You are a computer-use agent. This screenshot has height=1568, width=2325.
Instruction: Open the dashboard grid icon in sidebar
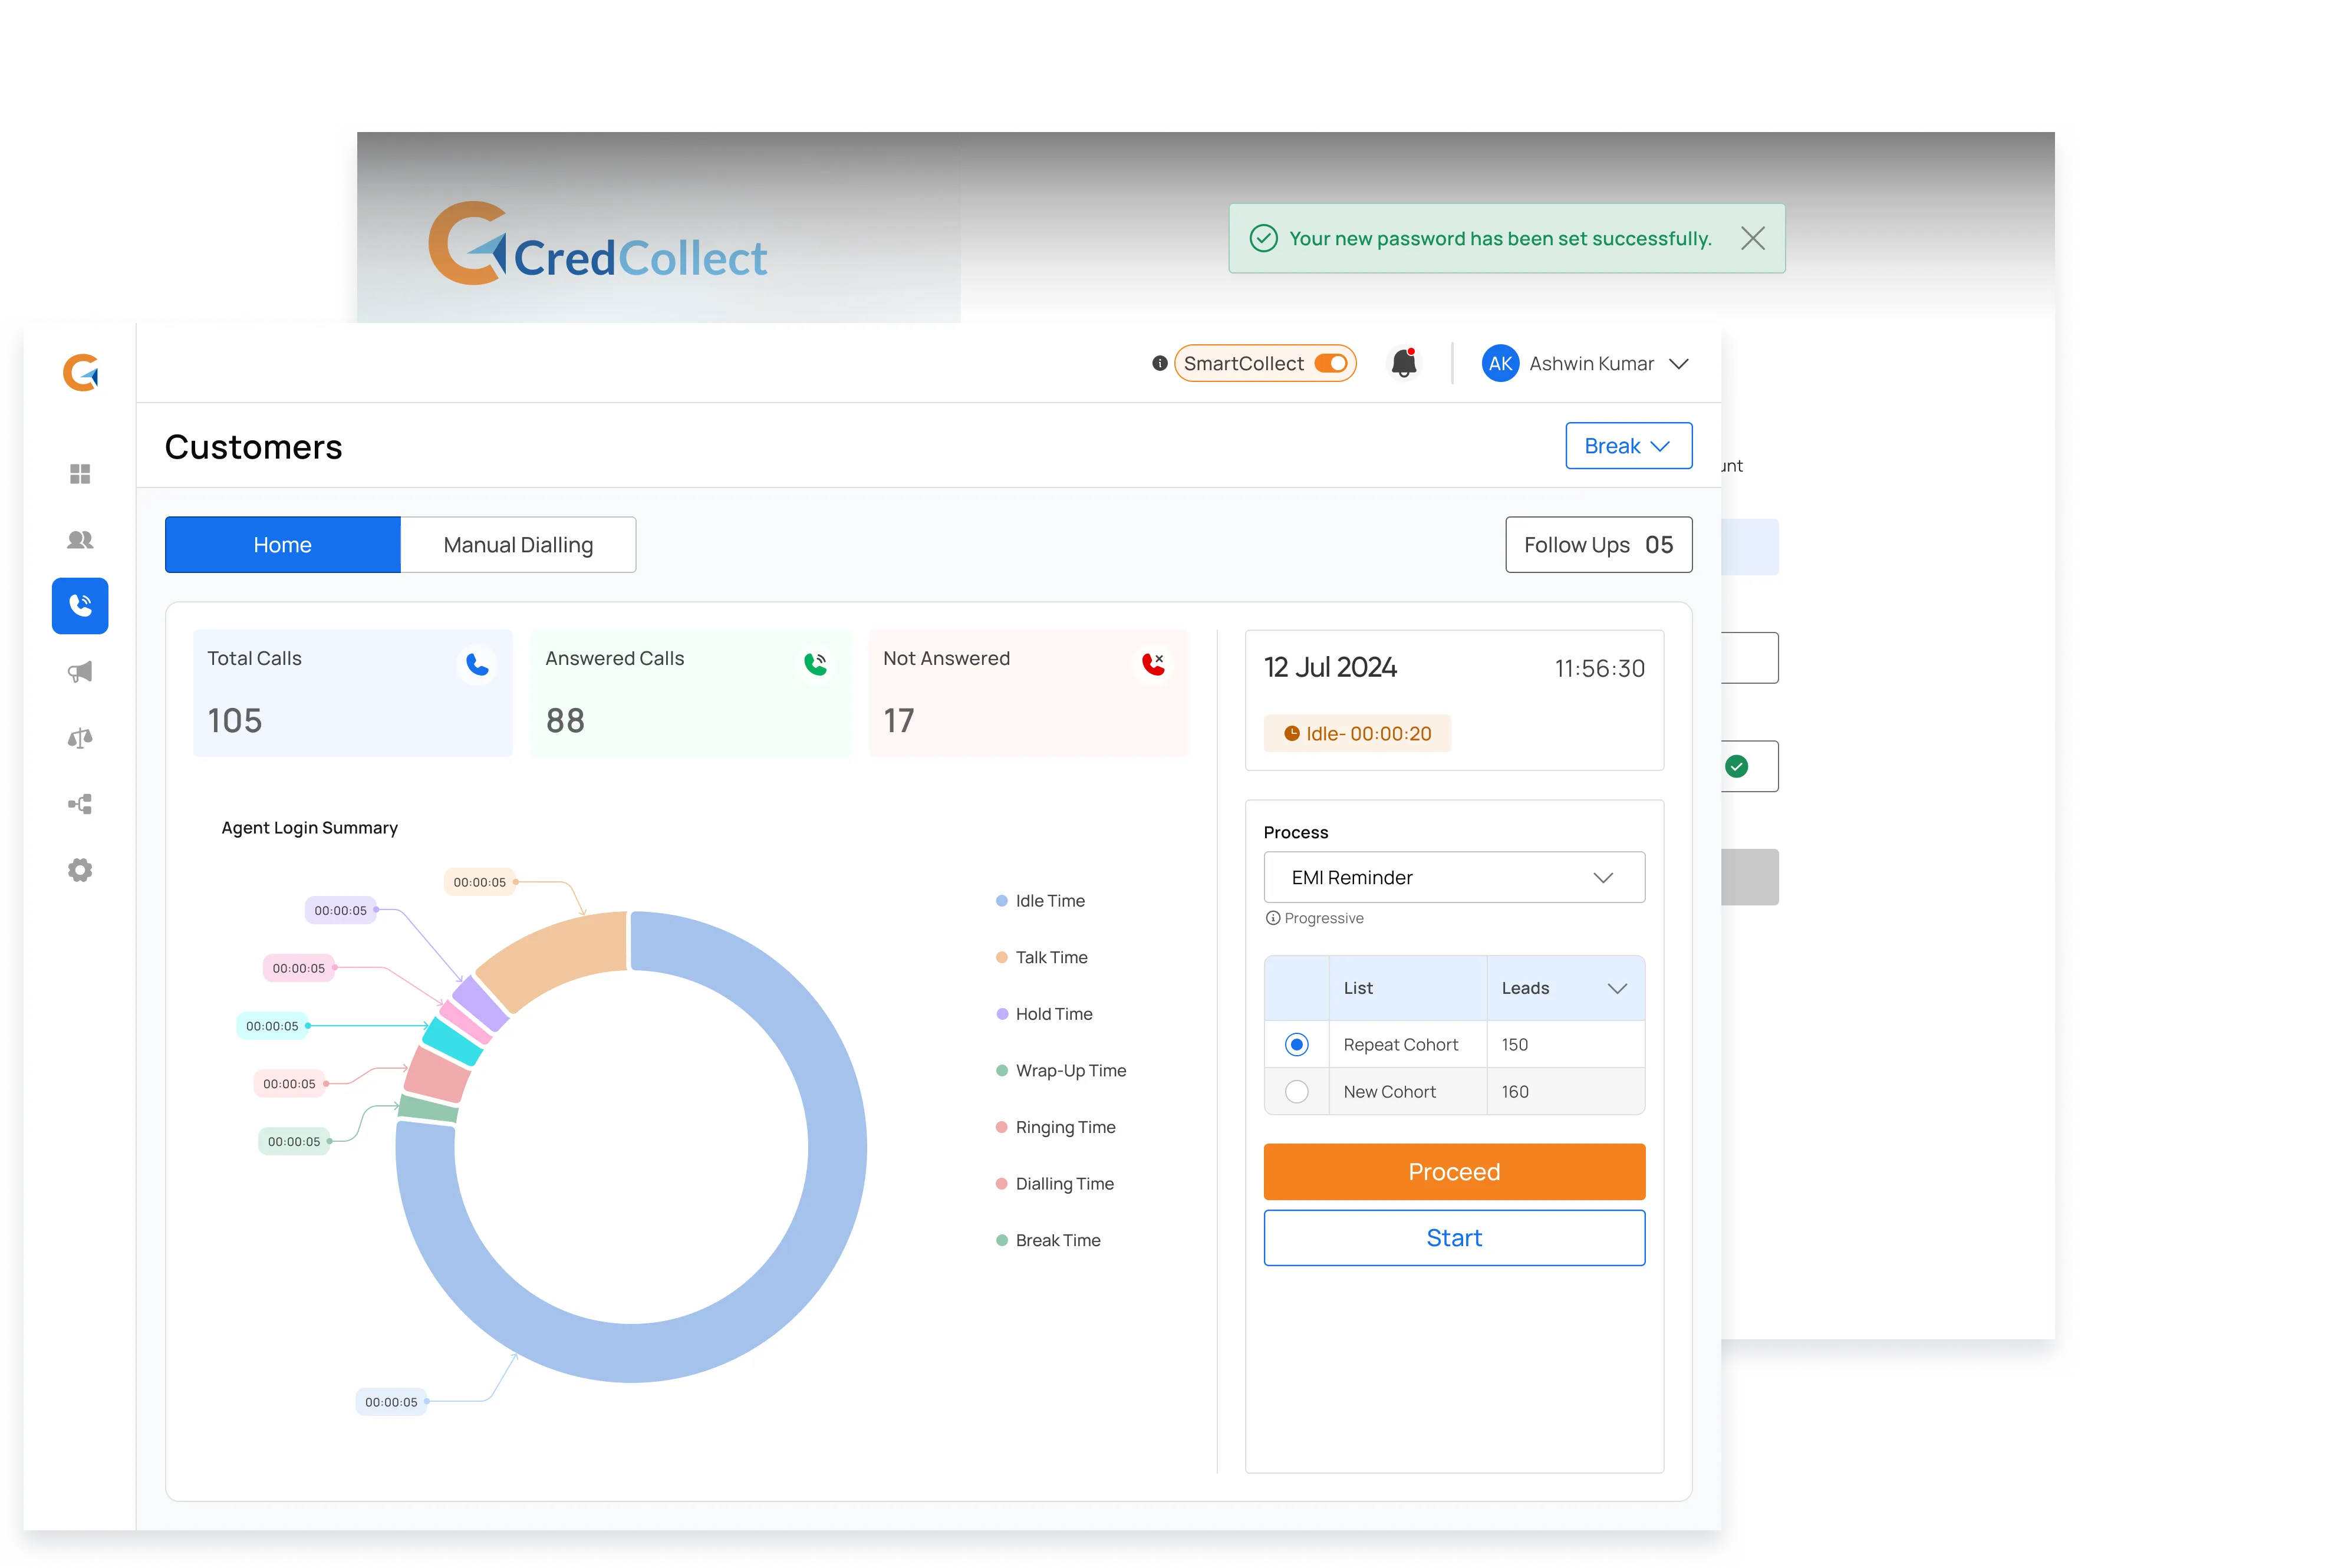coord(80,474)
